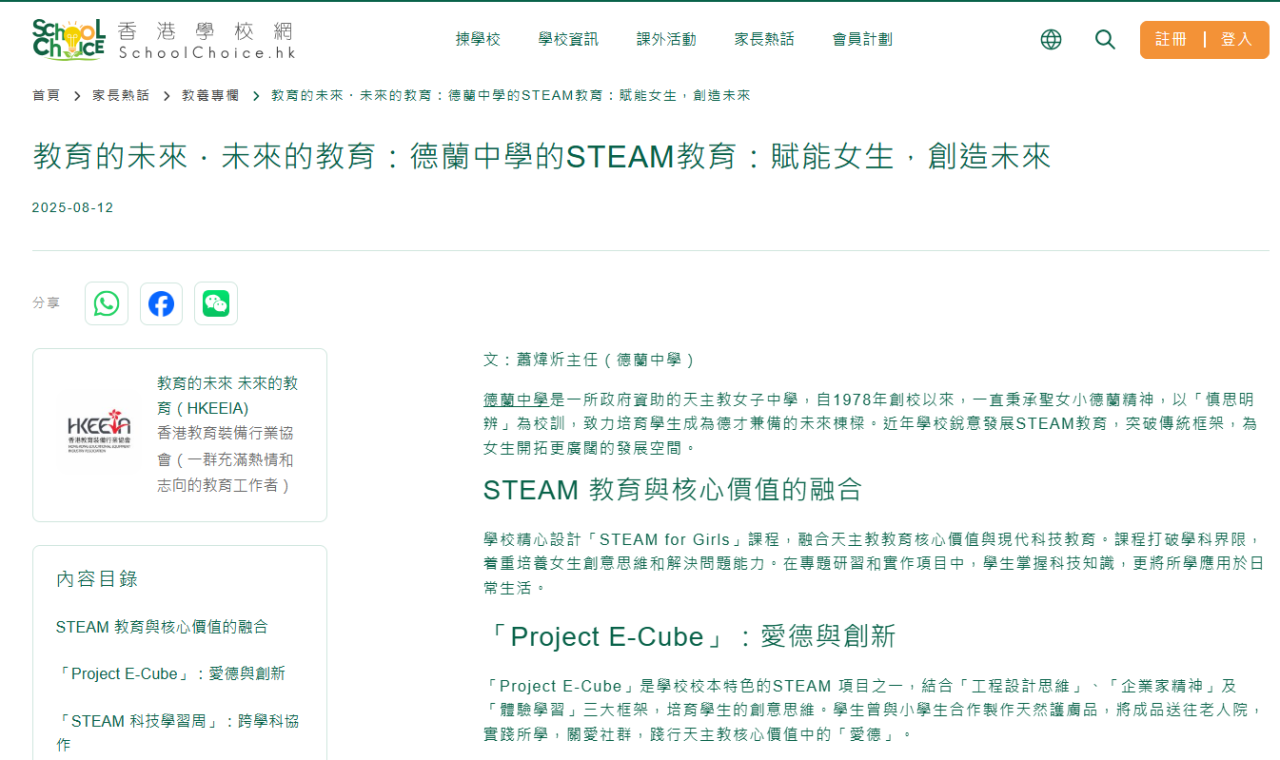Screen dimensions: 1280x760
Task: Expand the 課外活動 menu
Action: (x=666, y=39)
